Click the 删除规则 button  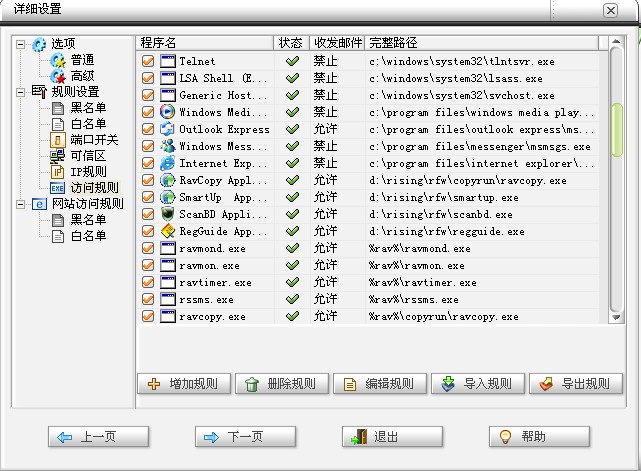tap(282, 384)
